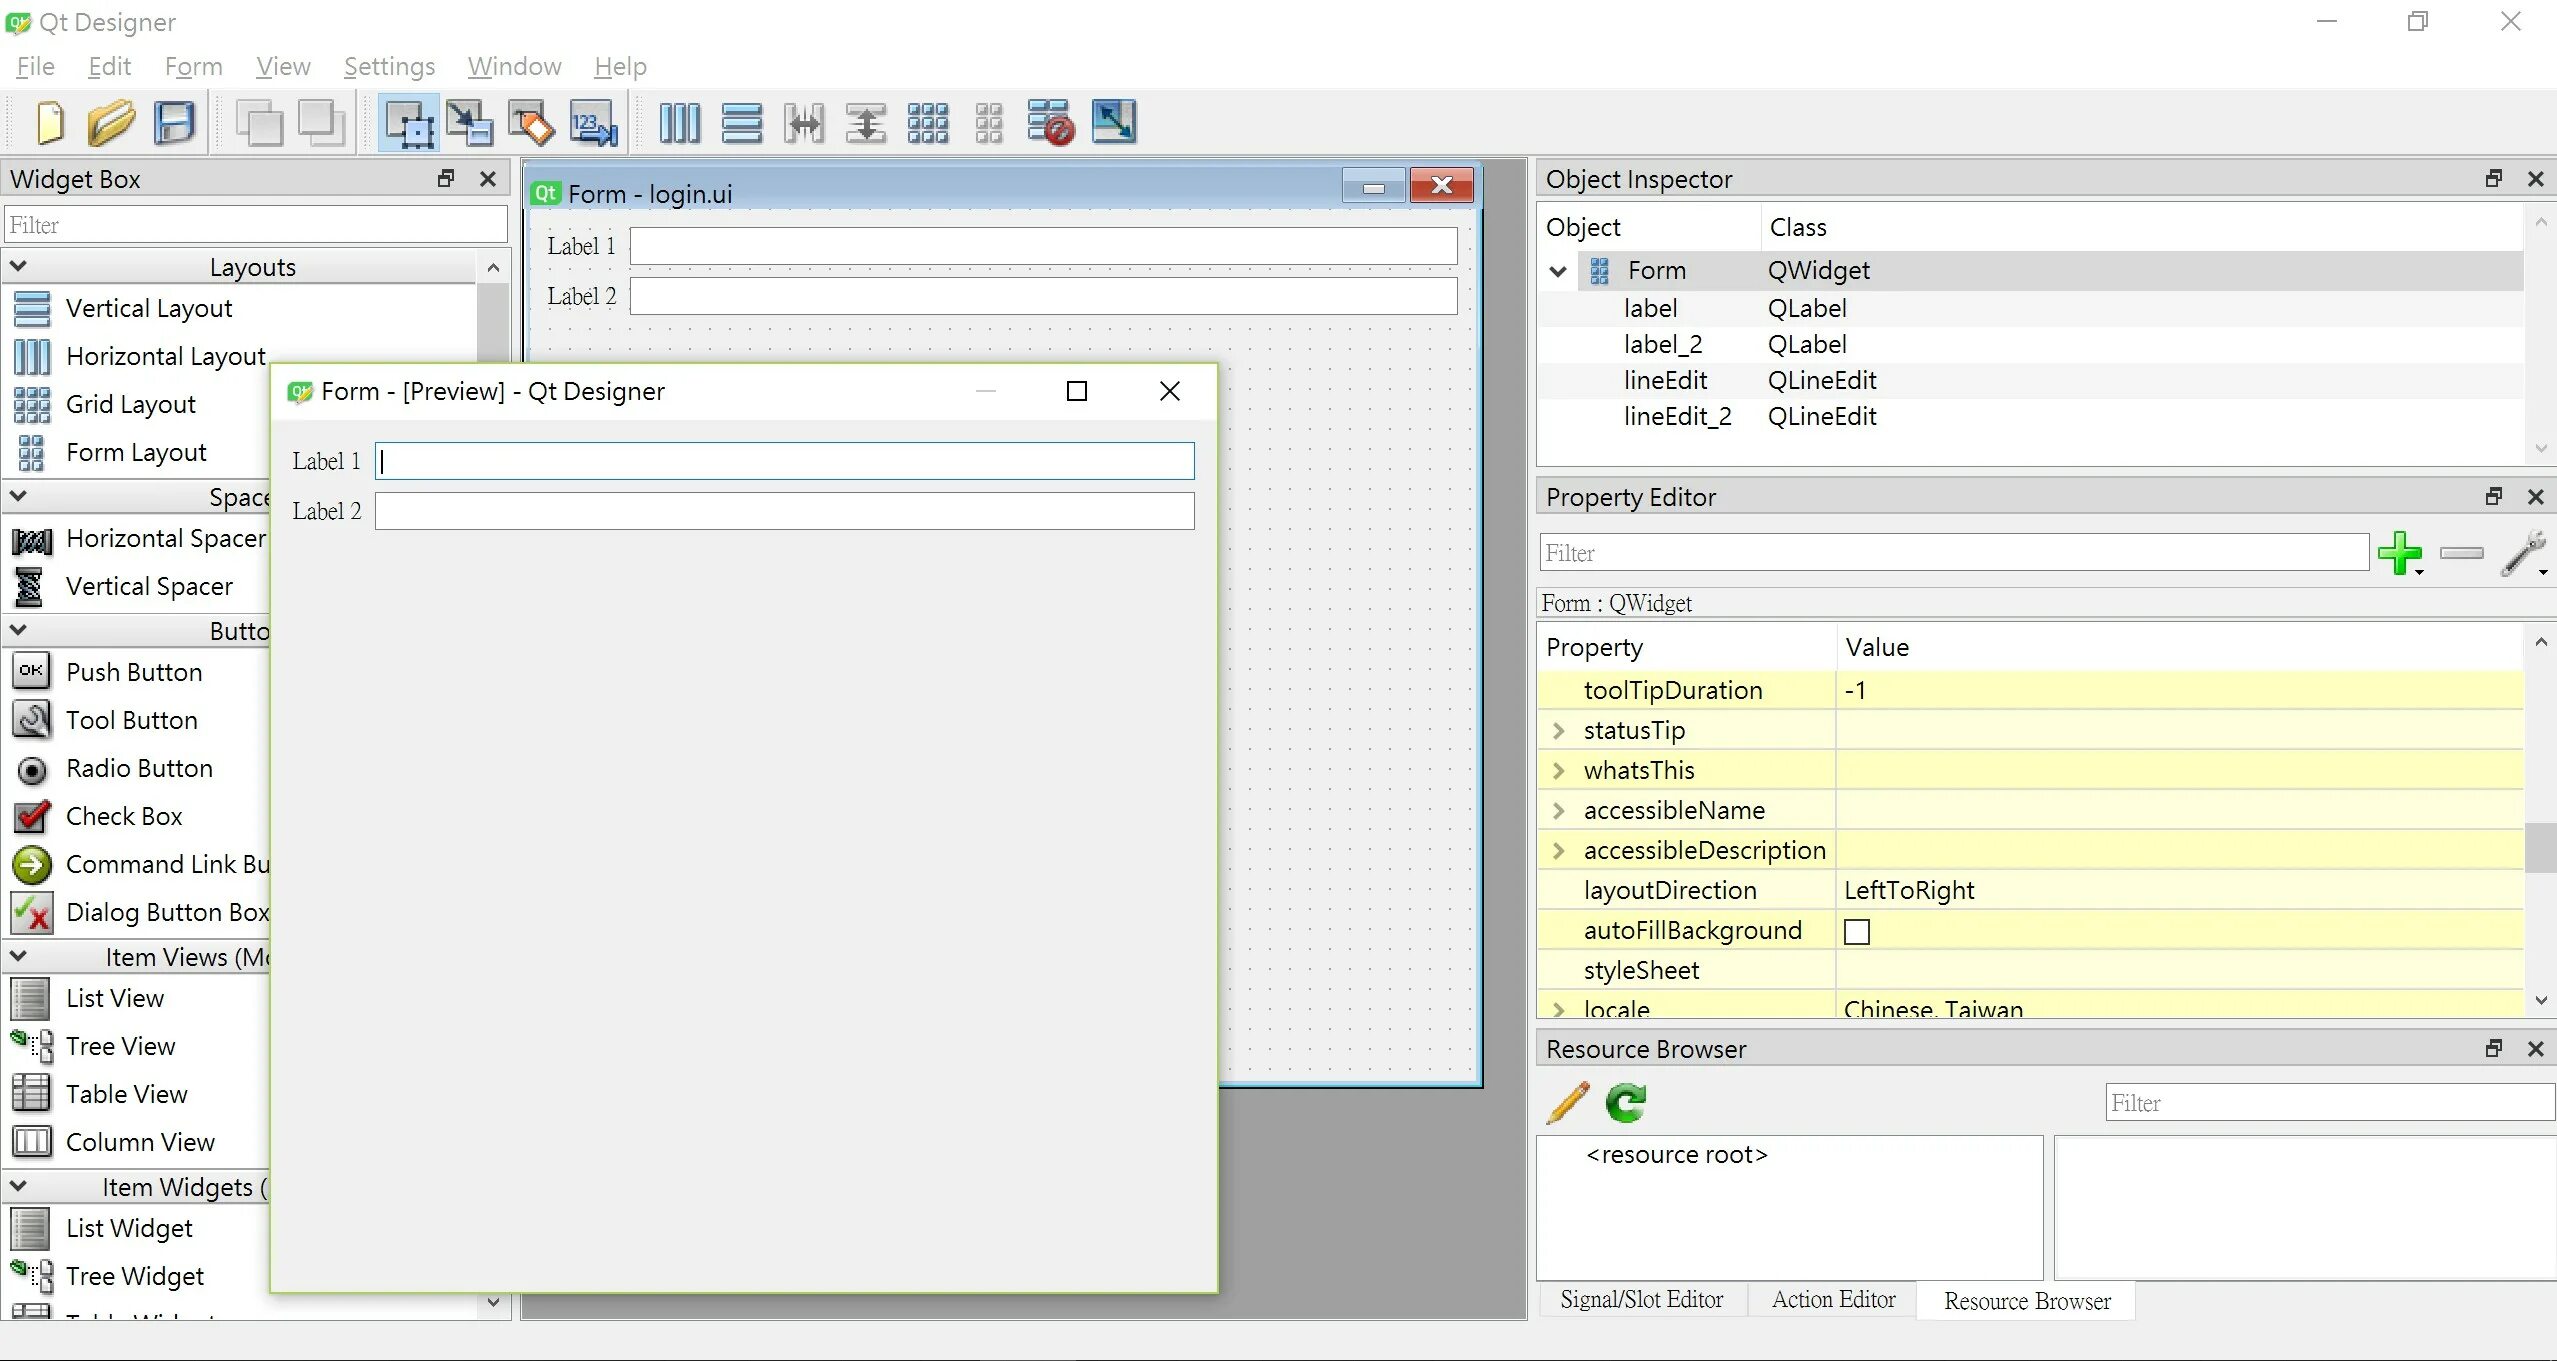Click the green reload resources icon
The image size is (2557, 1361).
1626,1103
